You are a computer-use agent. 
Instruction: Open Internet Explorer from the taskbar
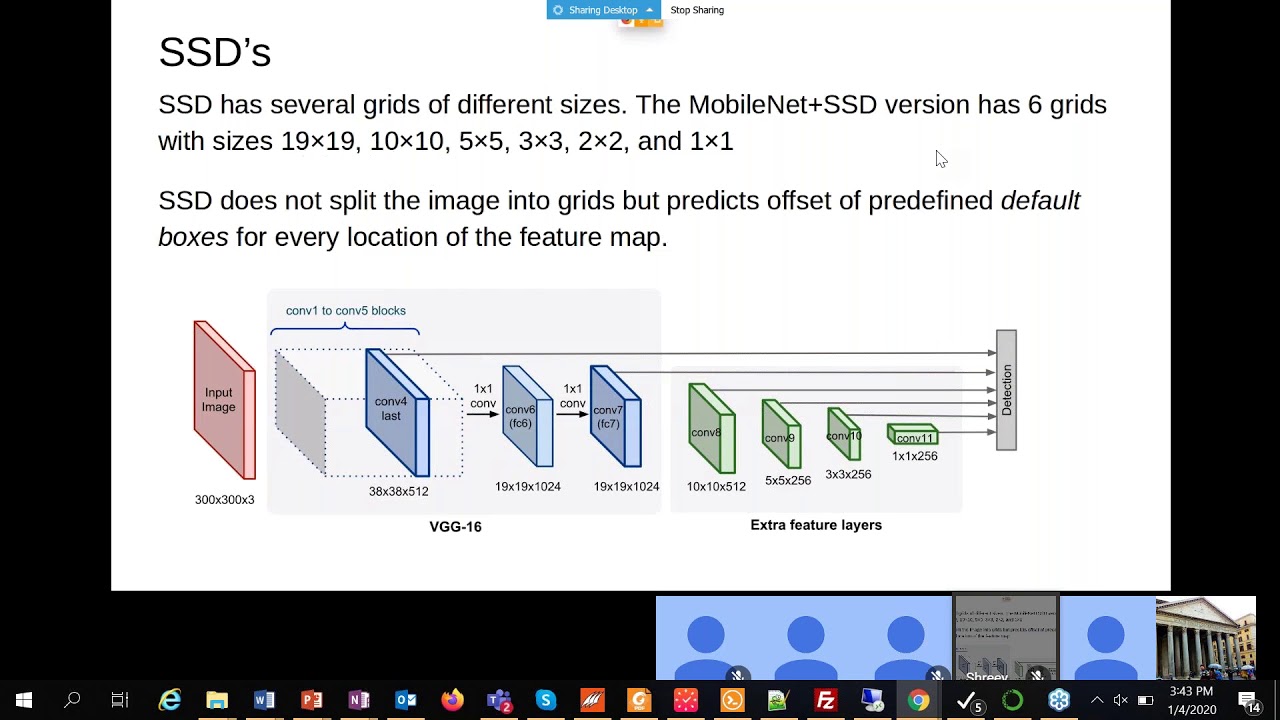[170, 701]
